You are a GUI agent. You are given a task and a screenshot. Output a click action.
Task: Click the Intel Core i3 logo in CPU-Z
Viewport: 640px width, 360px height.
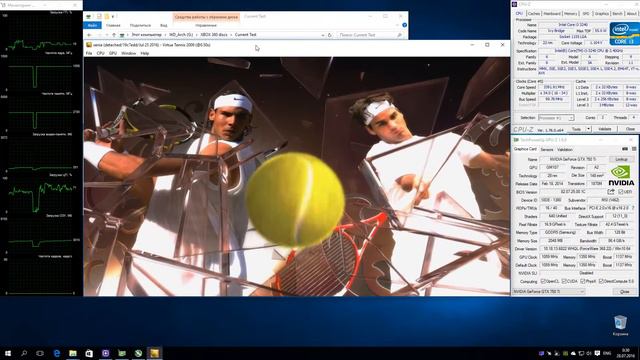624,33
